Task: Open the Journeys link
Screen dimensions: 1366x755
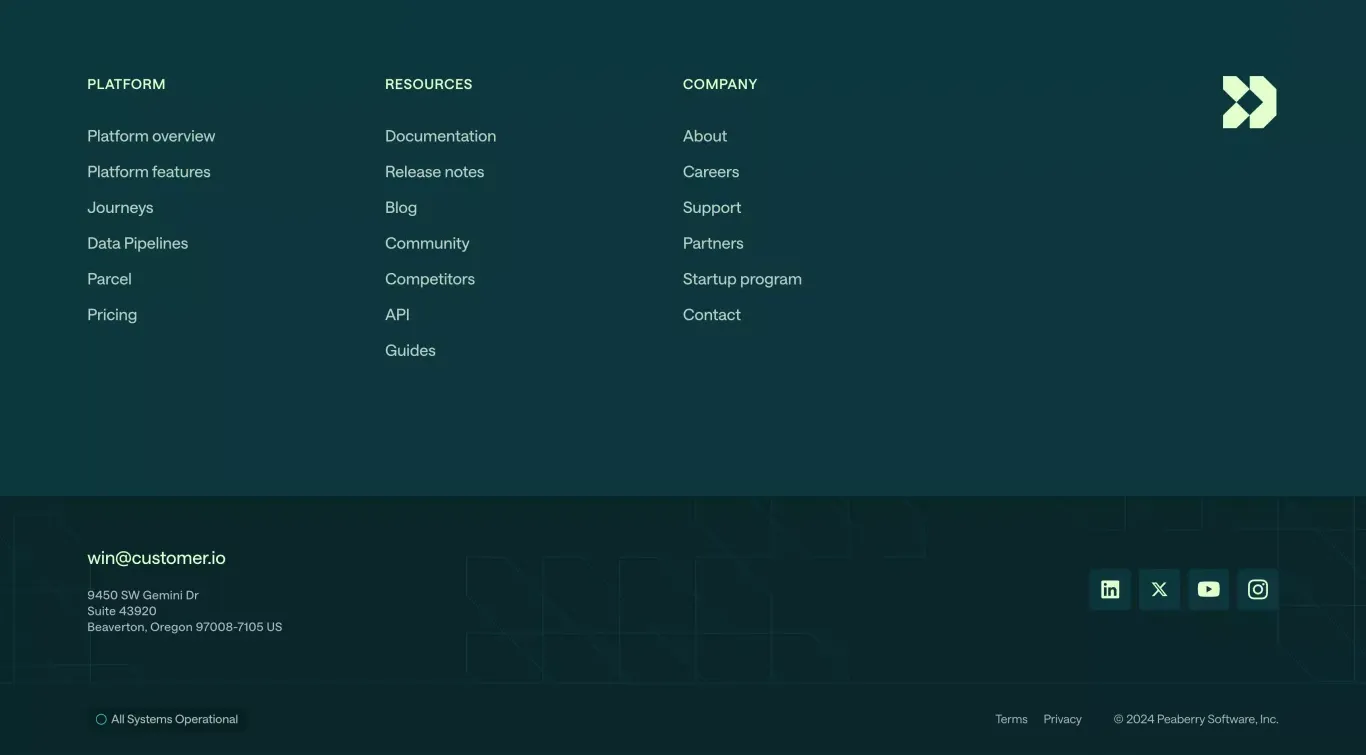Action: tap(120, 208)
